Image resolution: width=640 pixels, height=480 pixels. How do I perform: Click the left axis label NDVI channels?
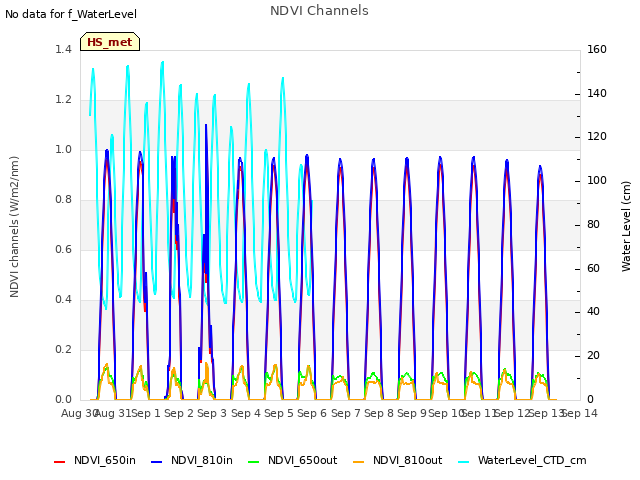coord(14,227)
